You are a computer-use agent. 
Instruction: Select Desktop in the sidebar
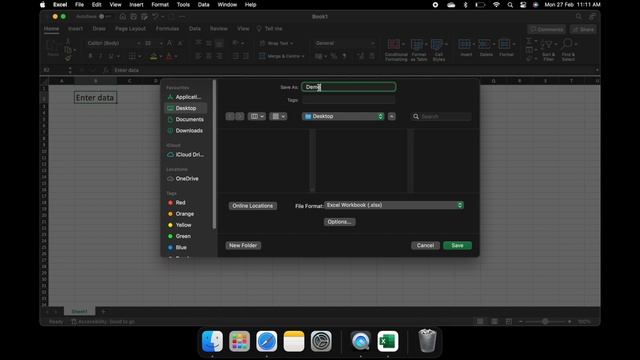(185, 108)
